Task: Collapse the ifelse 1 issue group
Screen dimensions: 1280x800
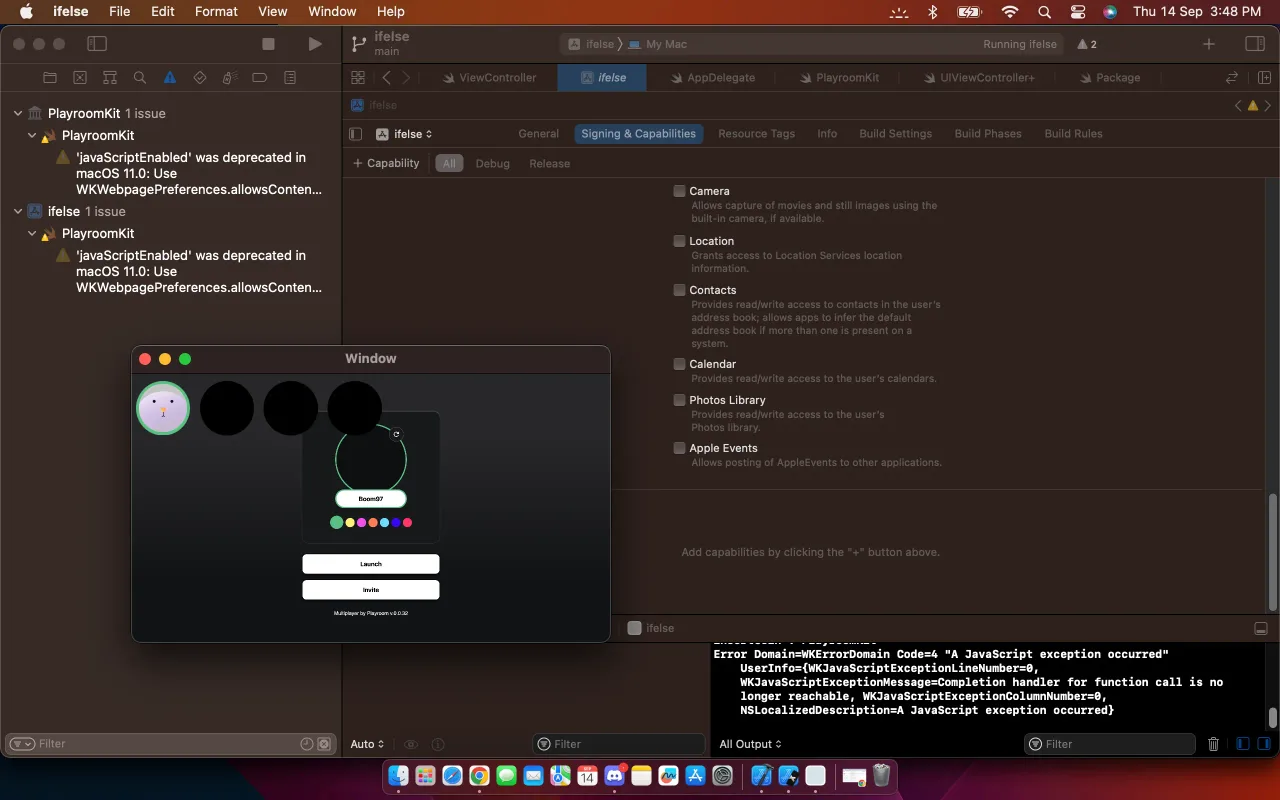Action: pos(18,211)
